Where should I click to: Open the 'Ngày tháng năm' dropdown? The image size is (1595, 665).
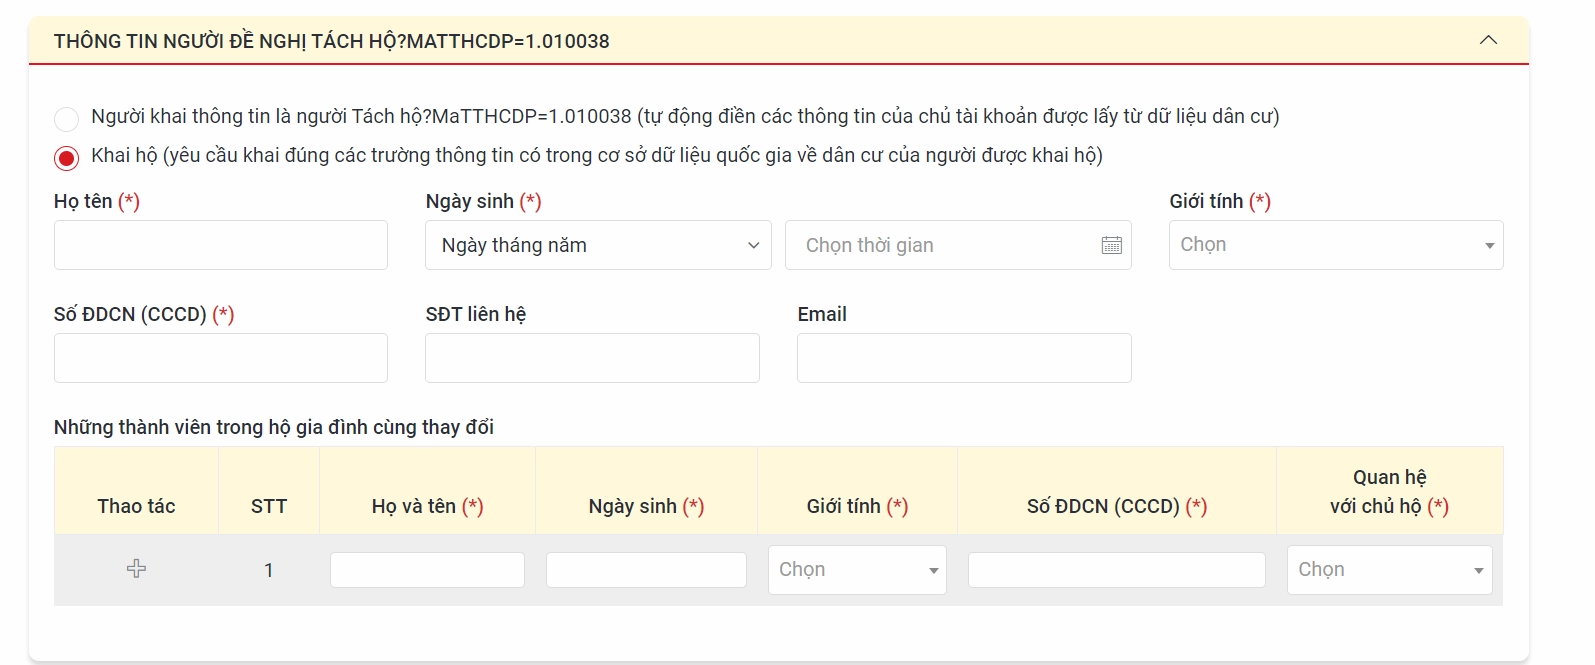point(597,244)
